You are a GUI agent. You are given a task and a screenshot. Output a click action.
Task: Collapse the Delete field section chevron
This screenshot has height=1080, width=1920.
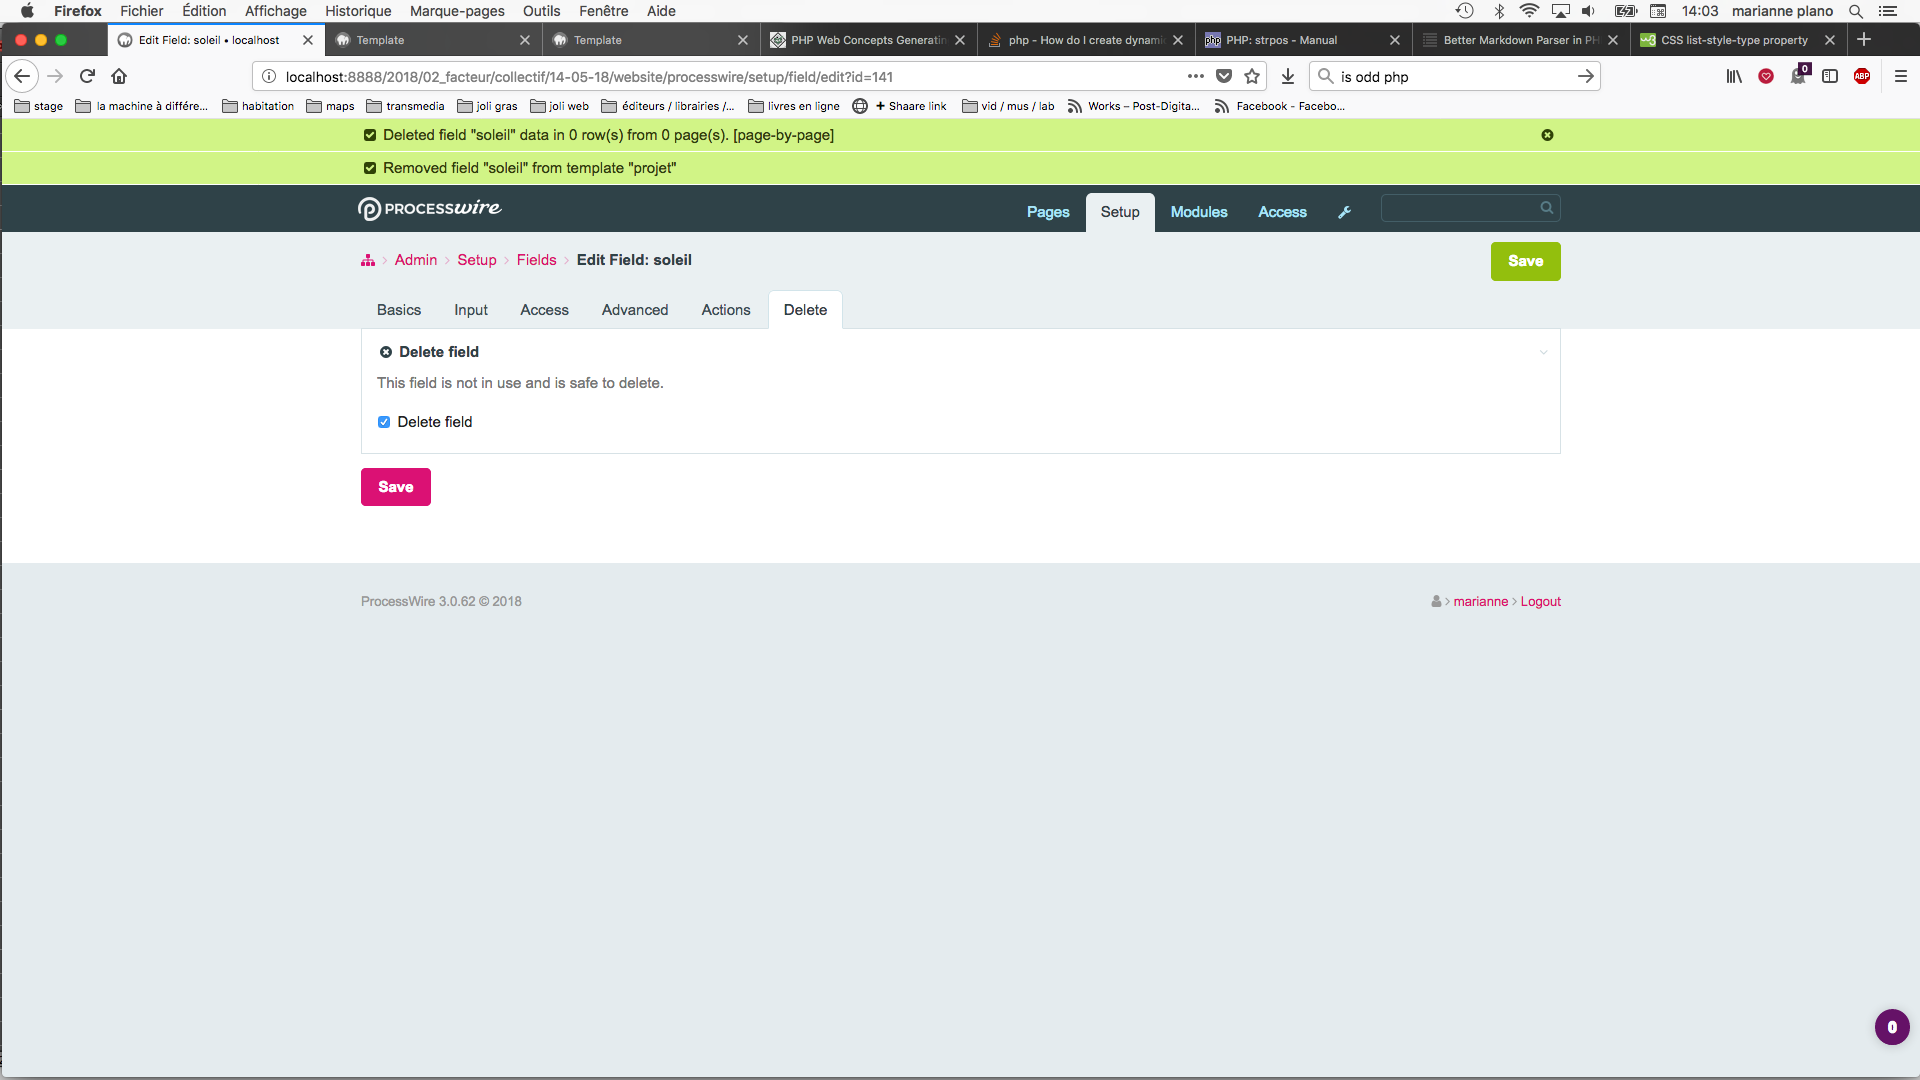1543,352
